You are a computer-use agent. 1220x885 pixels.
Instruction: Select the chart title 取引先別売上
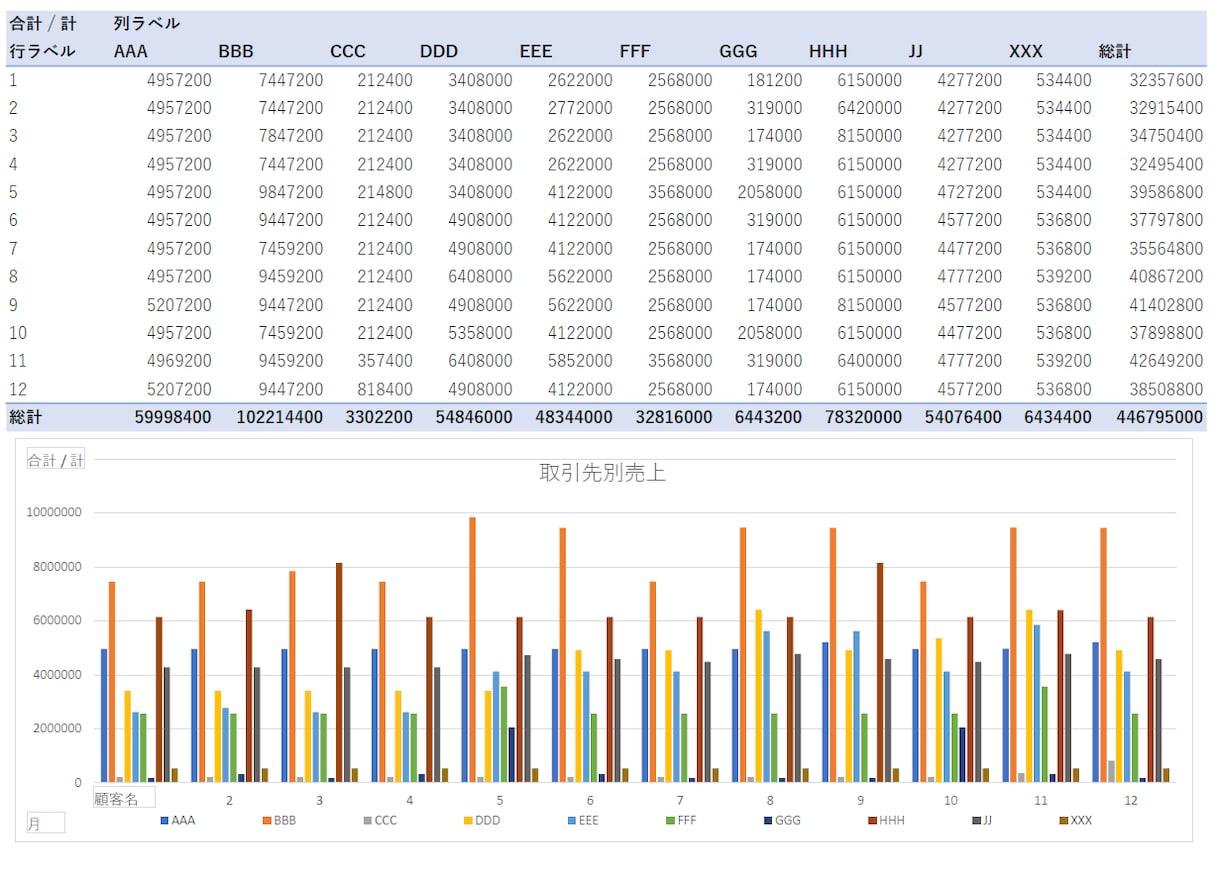pos(603,473)
